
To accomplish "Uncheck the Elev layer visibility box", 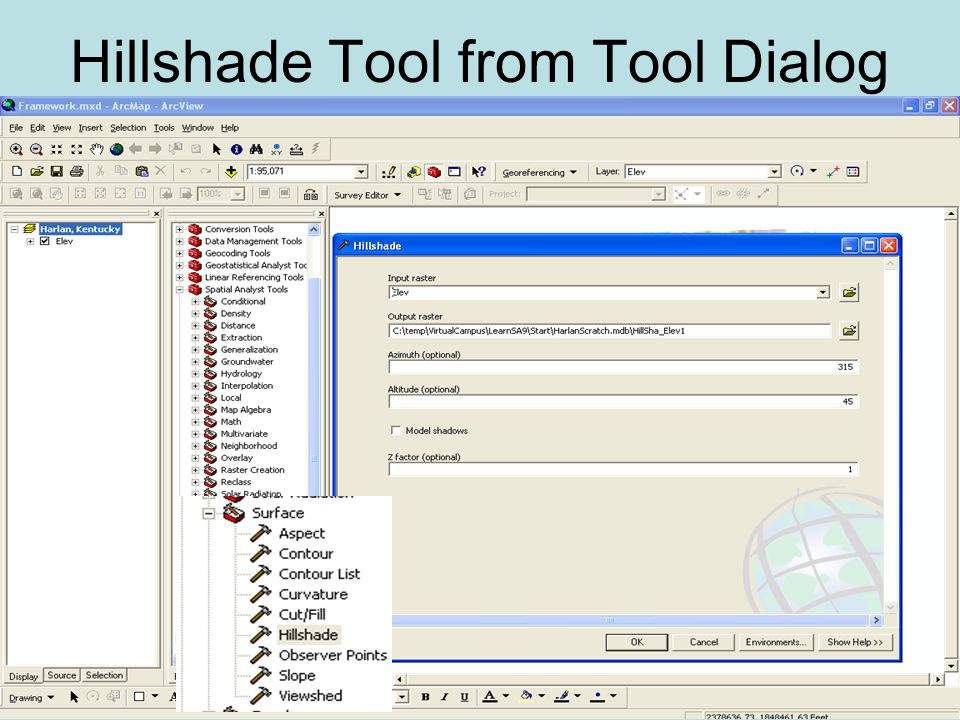I will [44, 241].
